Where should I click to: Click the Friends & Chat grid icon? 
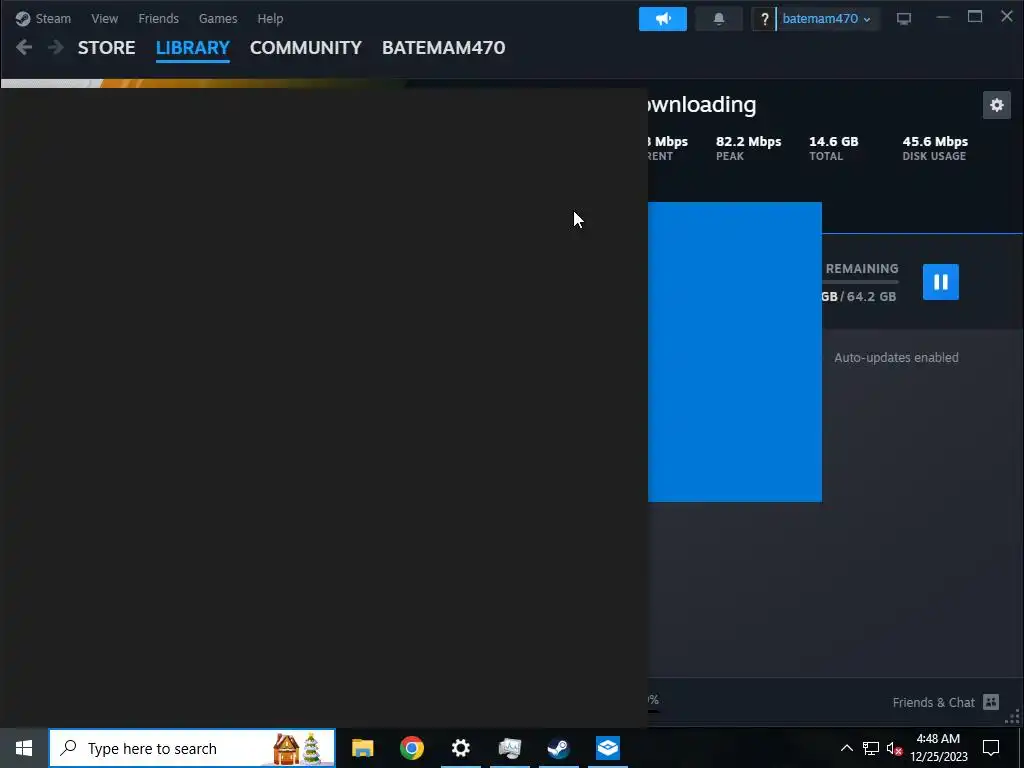991,702
